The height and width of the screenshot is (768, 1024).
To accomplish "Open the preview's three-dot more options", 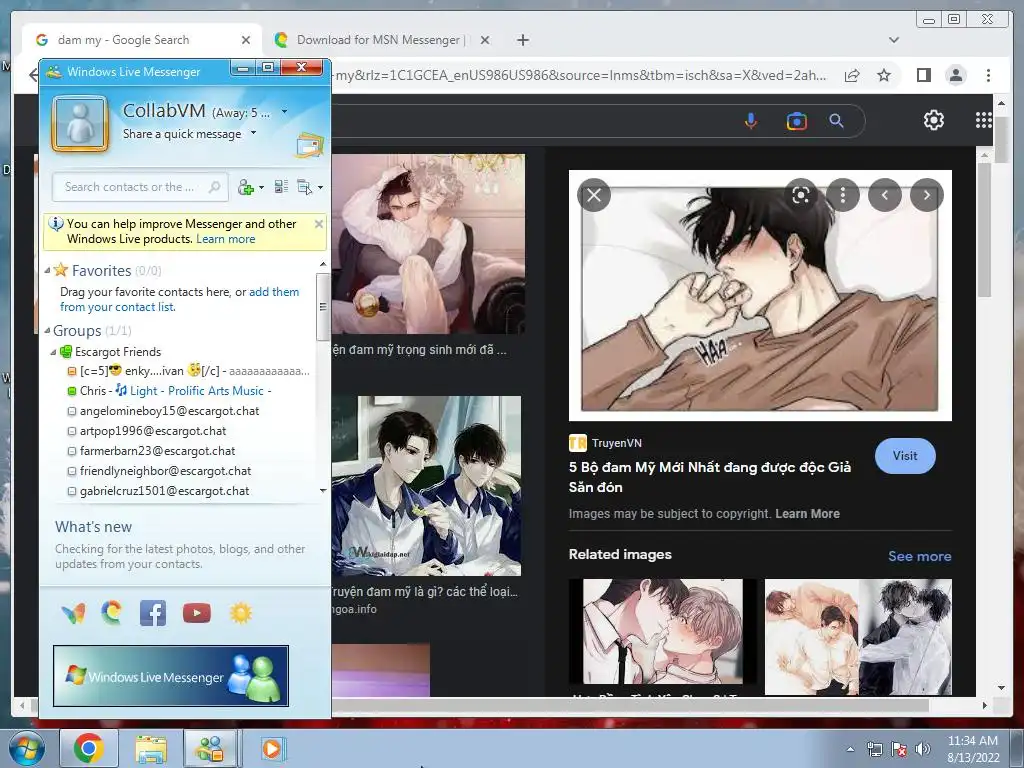I will 842,195.
